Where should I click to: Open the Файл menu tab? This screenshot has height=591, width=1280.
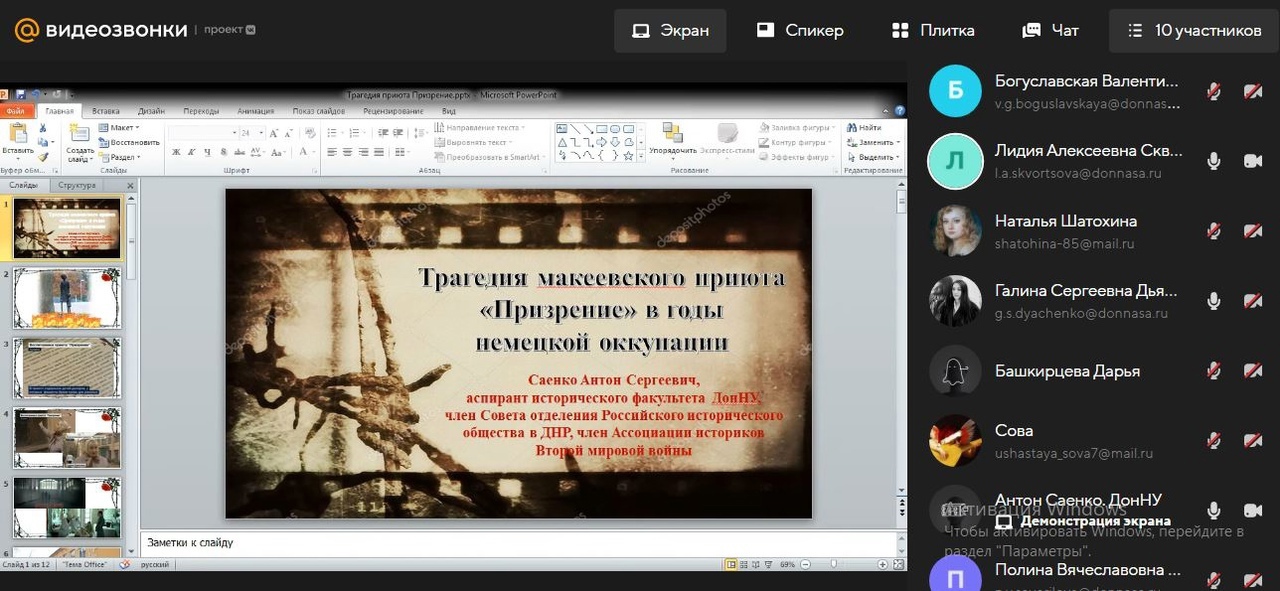click(17, 111)
